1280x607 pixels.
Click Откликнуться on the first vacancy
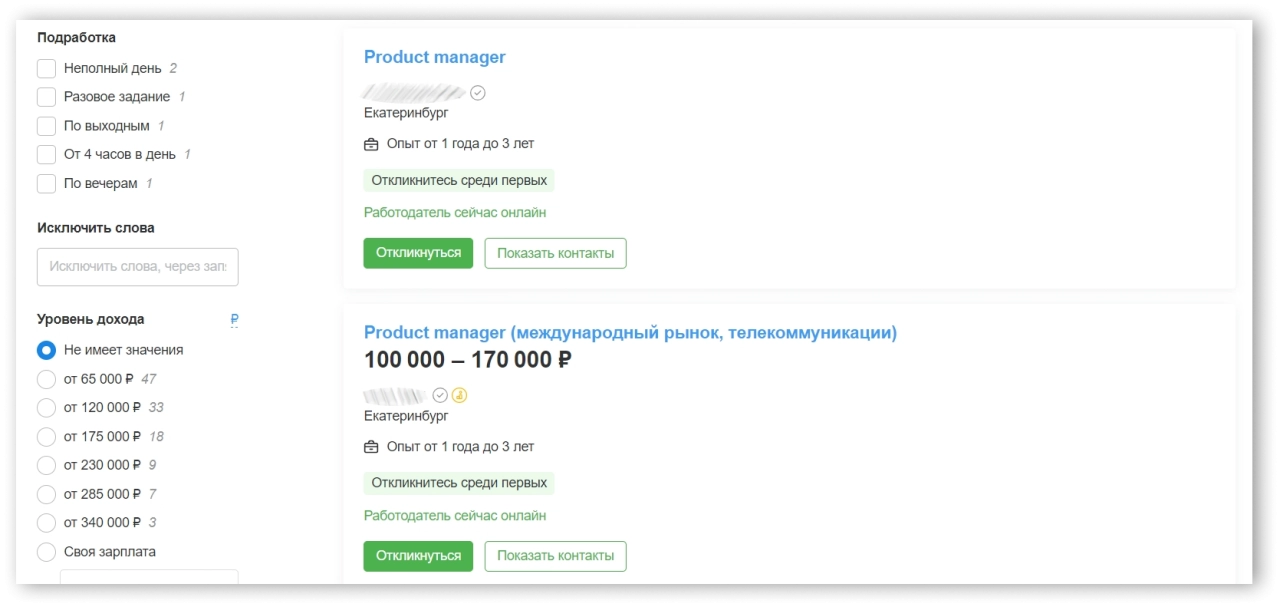tap(418, 253)
